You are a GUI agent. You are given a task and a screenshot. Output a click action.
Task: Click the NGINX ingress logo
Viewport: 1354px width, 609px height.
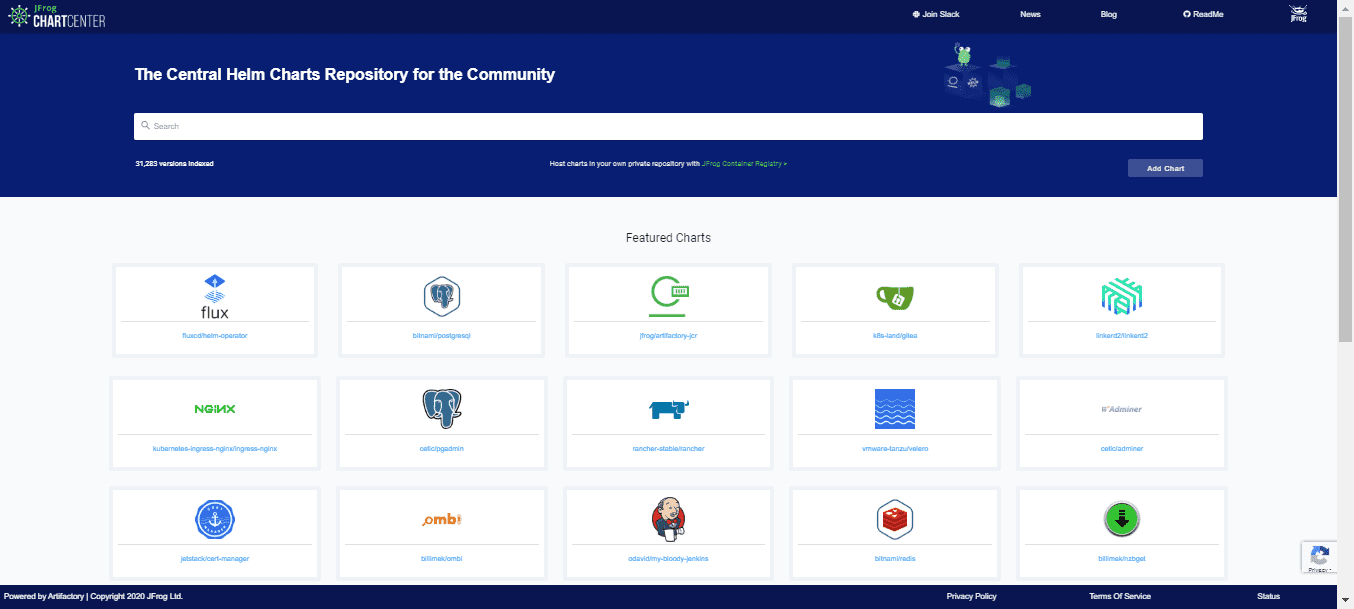click(214, 409)
